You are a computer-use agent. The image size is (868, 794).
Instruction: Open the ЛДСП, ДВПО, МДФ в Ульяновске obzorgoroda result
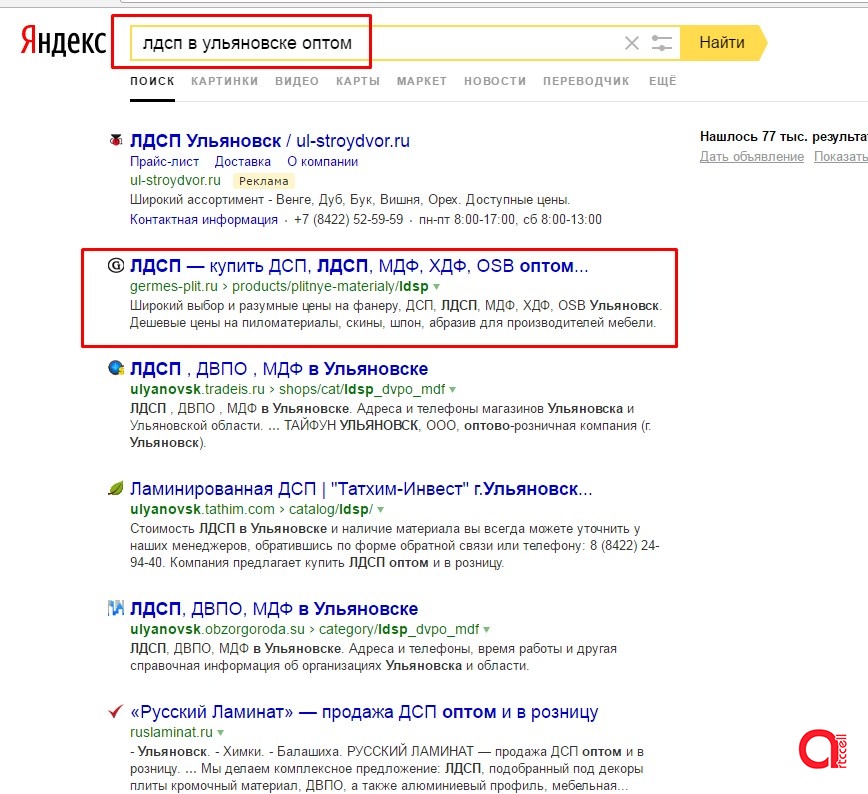click(x=274, y=609)
